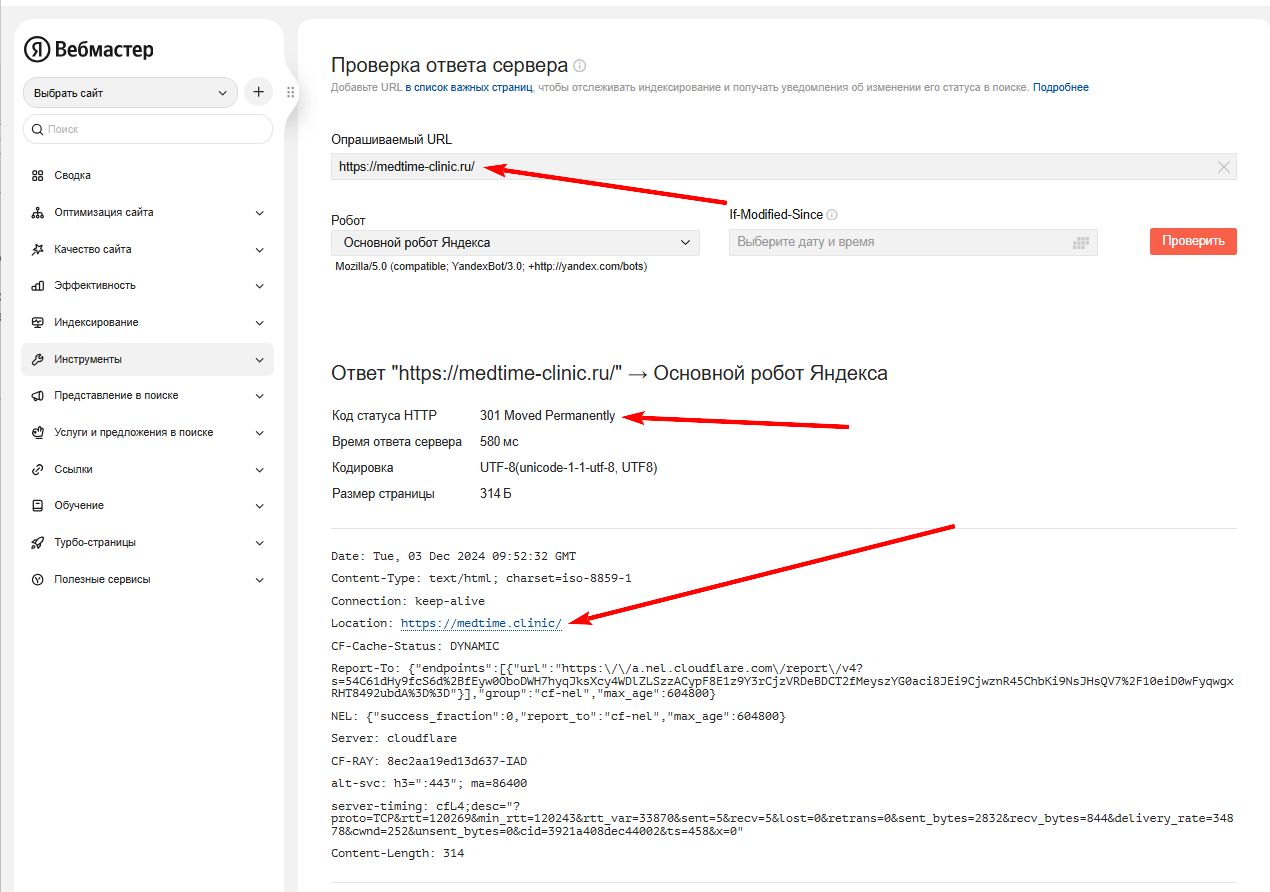The width and height of the screenshot is (1270, 892).
Task: Expand the Оптимизация сайта section
Action: click(259, 212)
